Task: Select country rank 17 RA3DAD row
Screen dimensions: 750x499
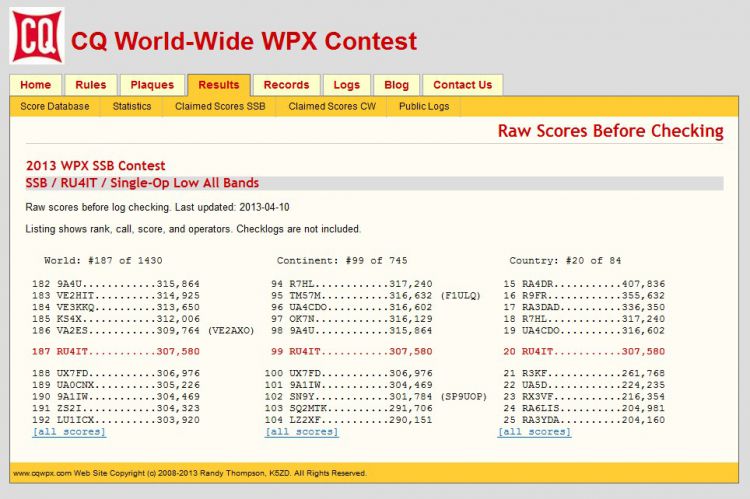Action: [584, 307]
